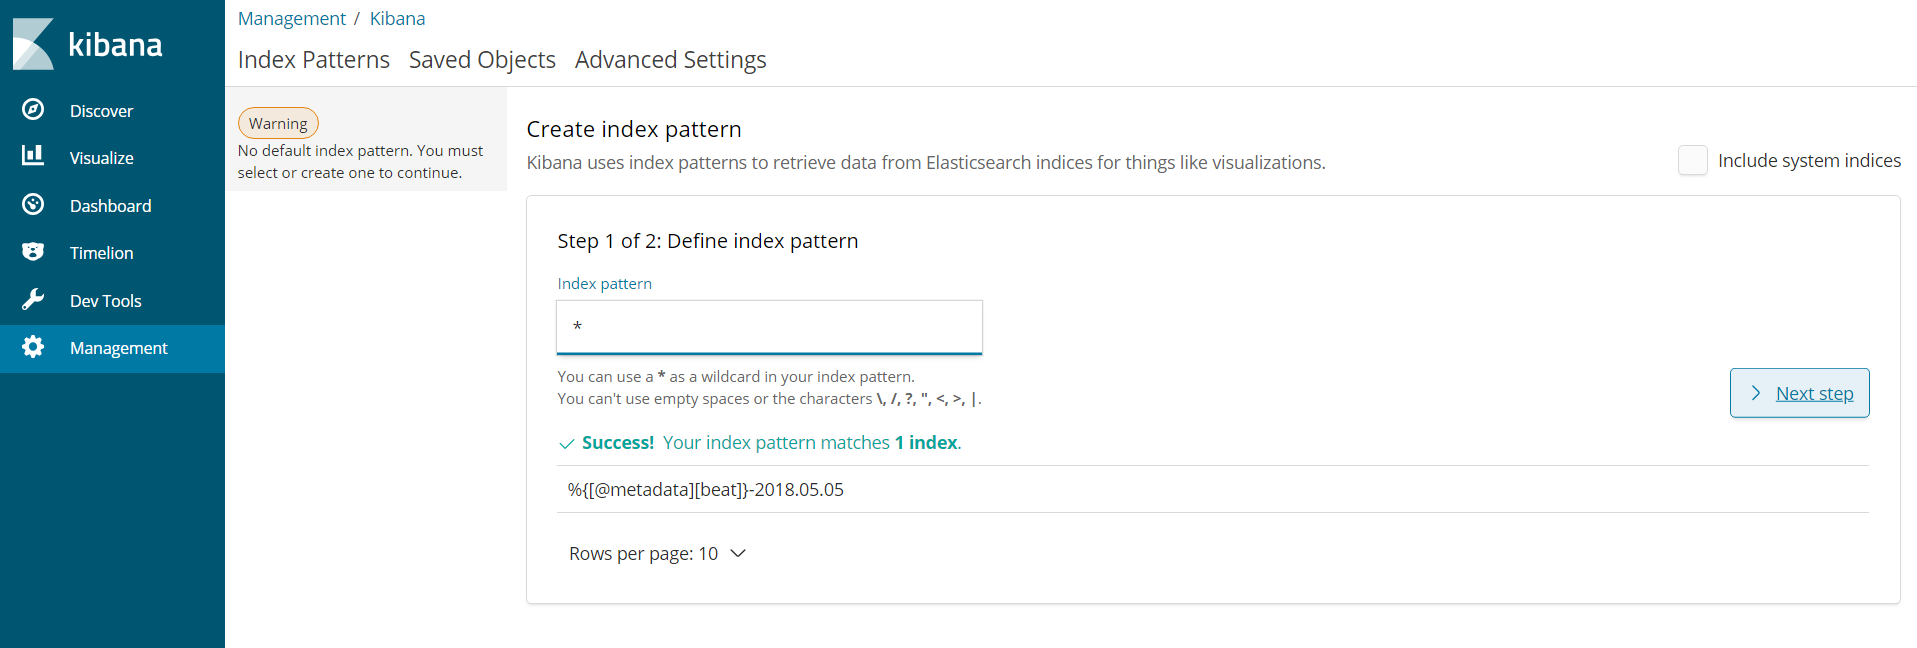Click the chevron icon in Next step button
Viewport: 1917px width, 648px height.
click(x=1756, y=393)
